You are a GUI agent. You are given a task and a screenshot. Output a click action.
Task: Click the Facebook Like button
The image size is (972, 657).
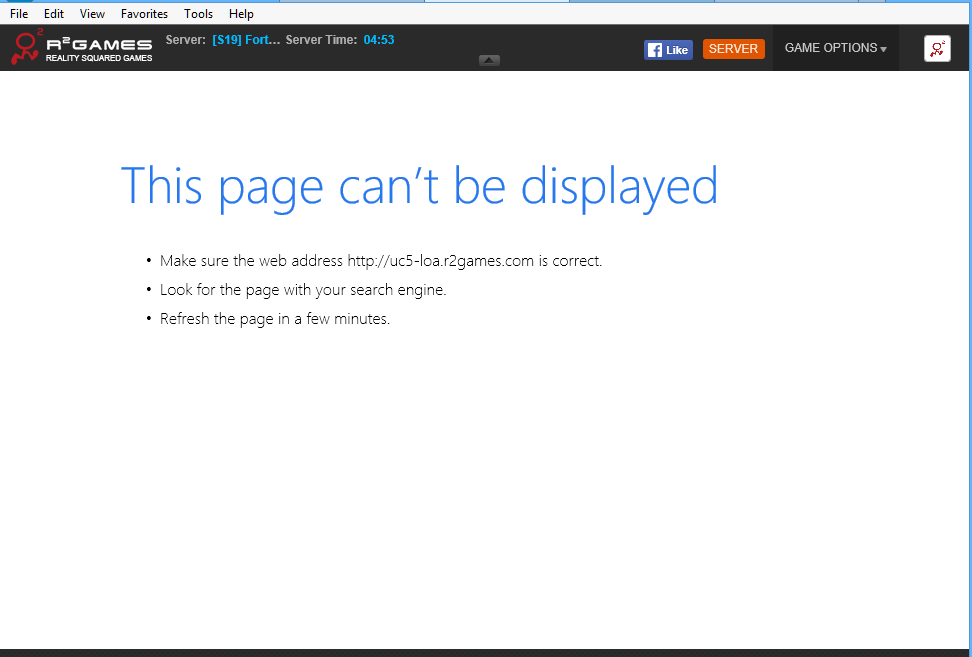668,50
